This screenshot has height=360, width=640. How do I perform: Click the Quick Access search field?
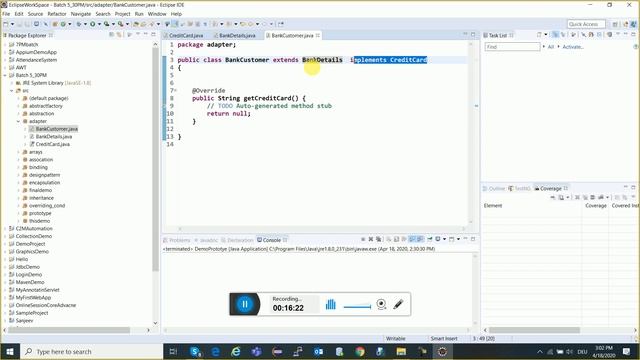[587, 24]
